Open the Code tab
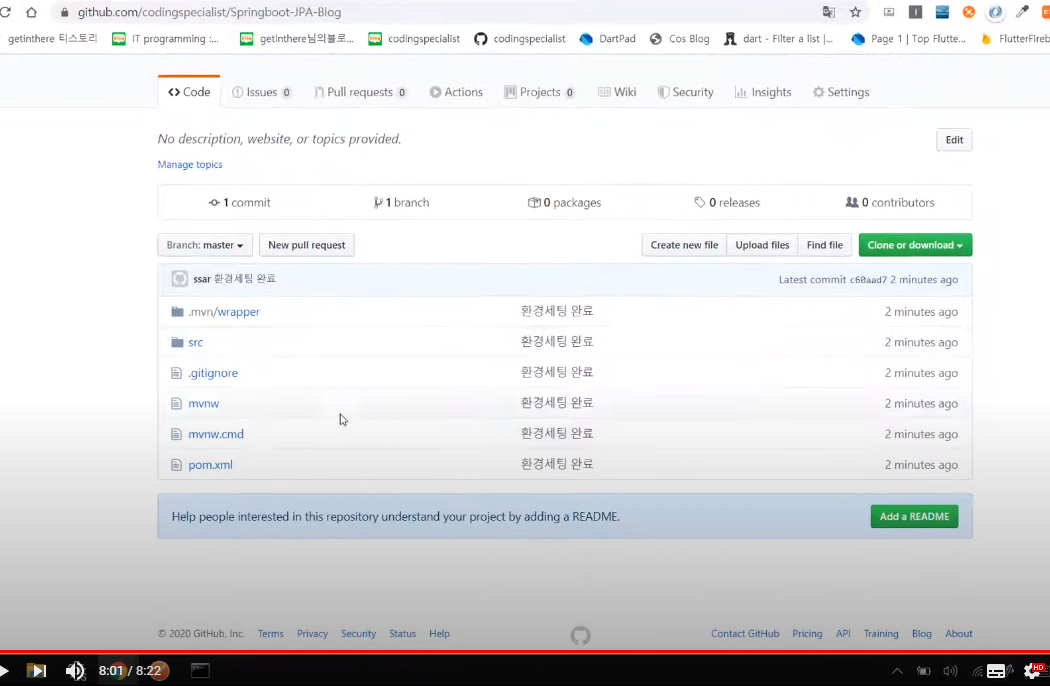The height and width of the screenshot is (686, 1050). (x=189, y=92)
